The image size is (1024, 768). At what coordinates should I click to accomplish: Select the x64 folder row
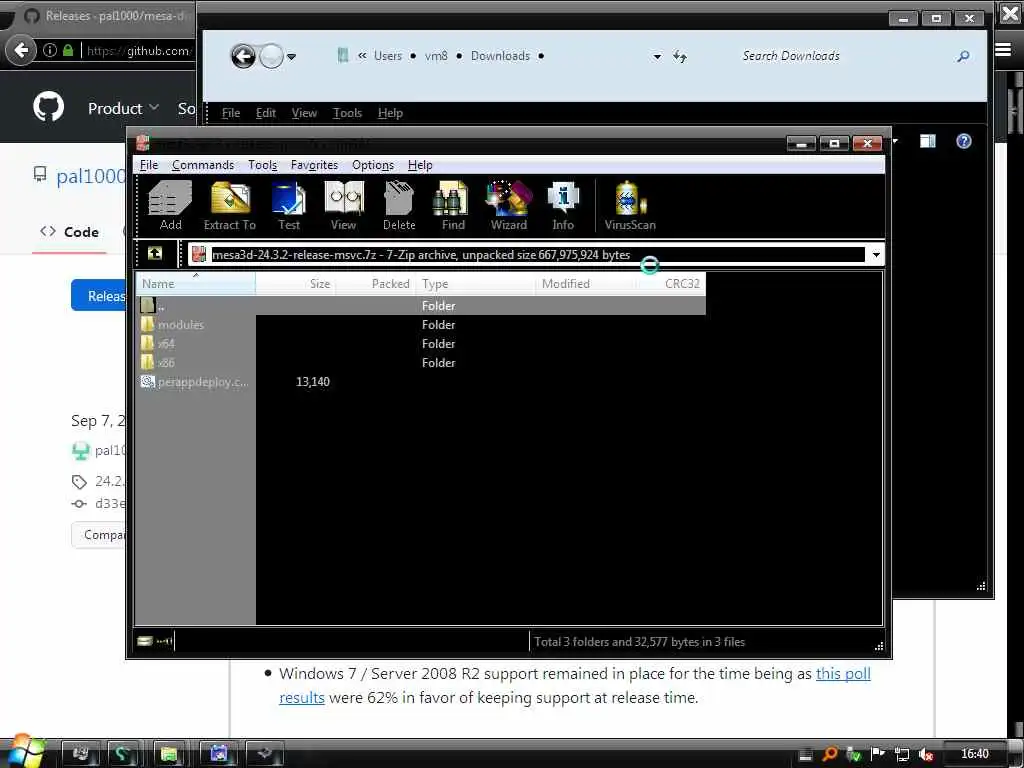(421, 344)
